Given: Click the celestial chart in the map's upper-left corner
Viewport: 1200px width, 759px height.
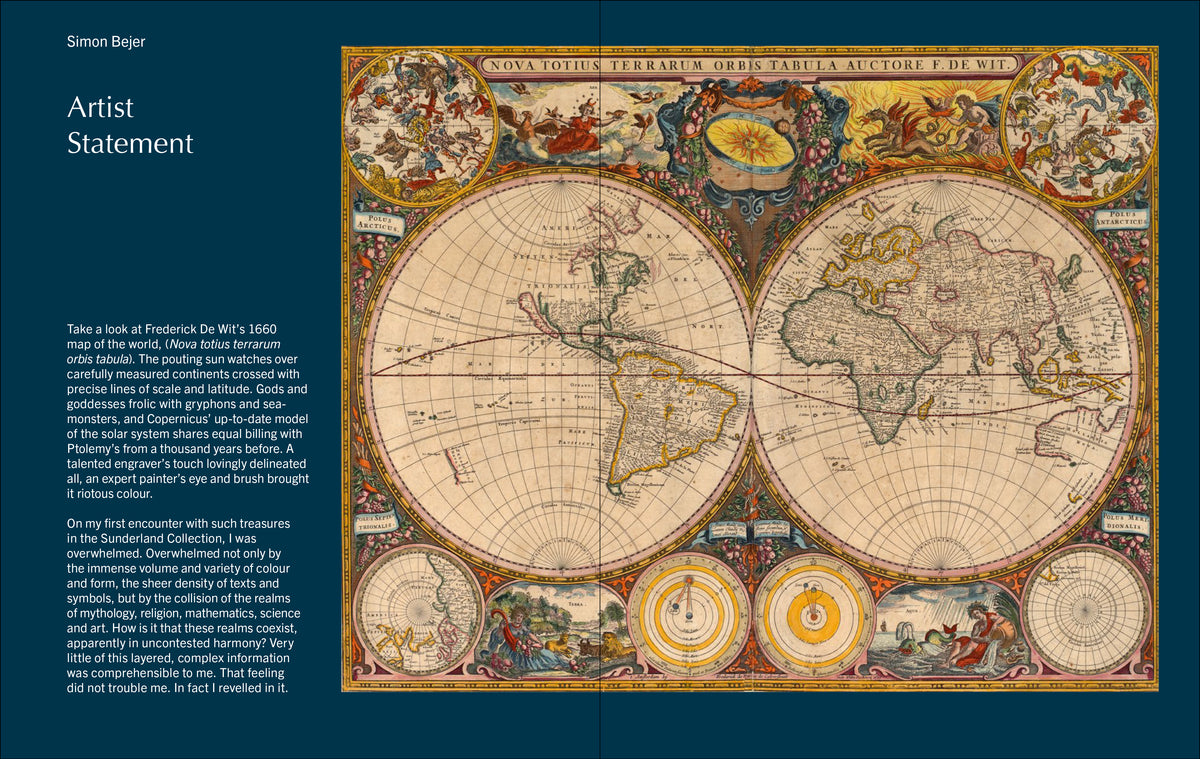Looking at the screenshot, I should tap(420, 126).
